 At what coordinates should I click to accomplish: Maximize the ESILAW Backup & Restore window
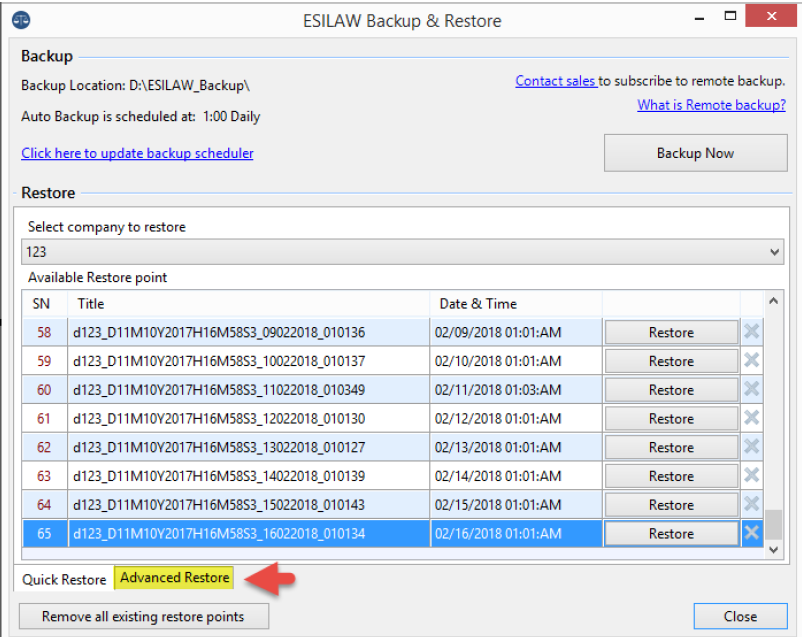click(730, 16)
